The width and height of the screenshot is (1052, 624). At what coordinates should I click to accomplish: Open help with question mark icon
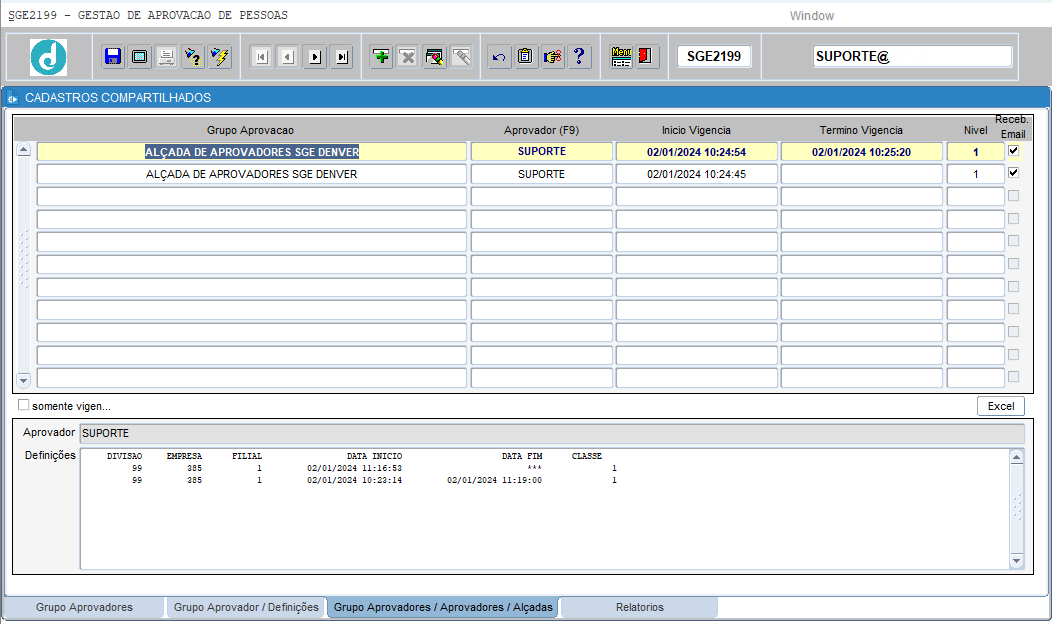point(579,56)
